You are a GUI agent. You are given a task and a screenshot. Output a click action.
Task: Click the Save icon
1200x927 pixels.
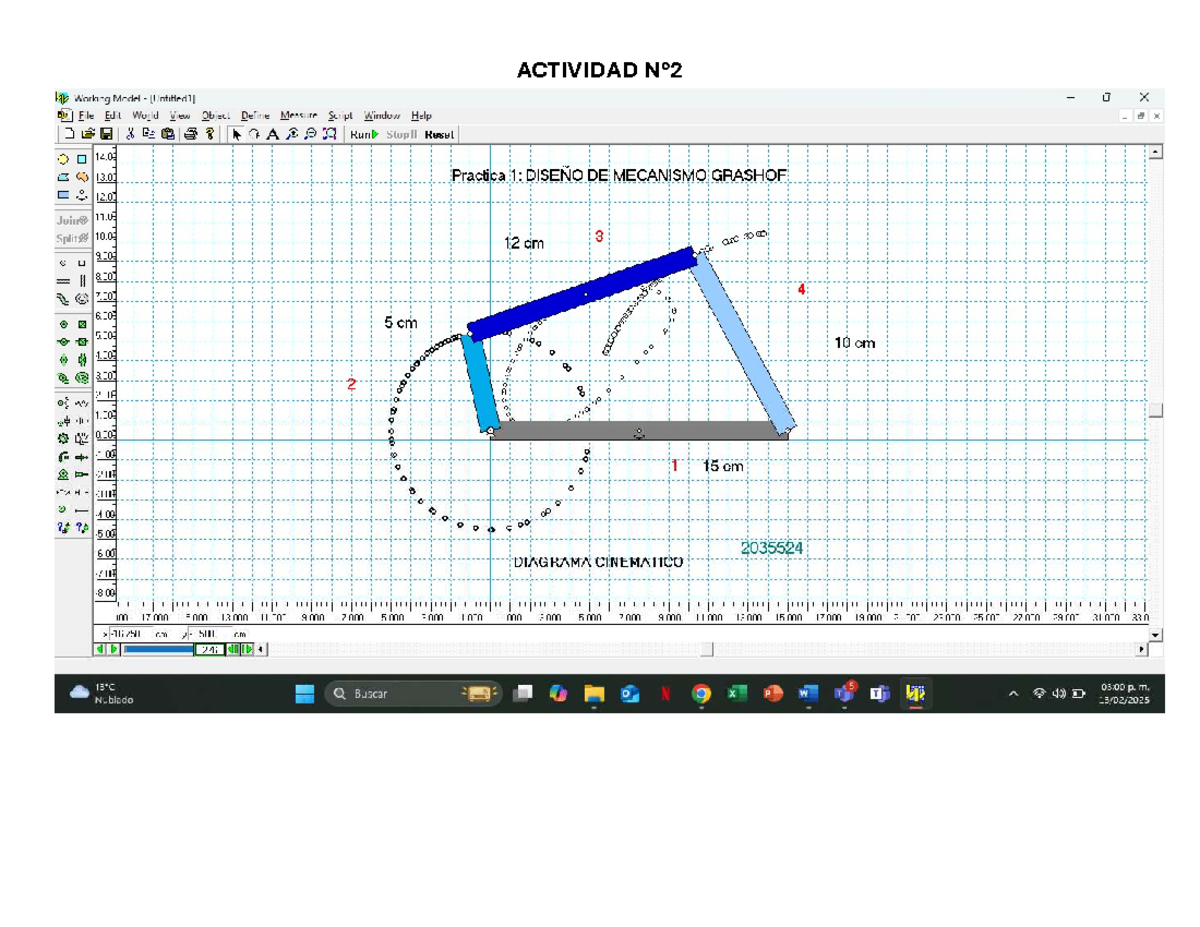click(107, 134)
